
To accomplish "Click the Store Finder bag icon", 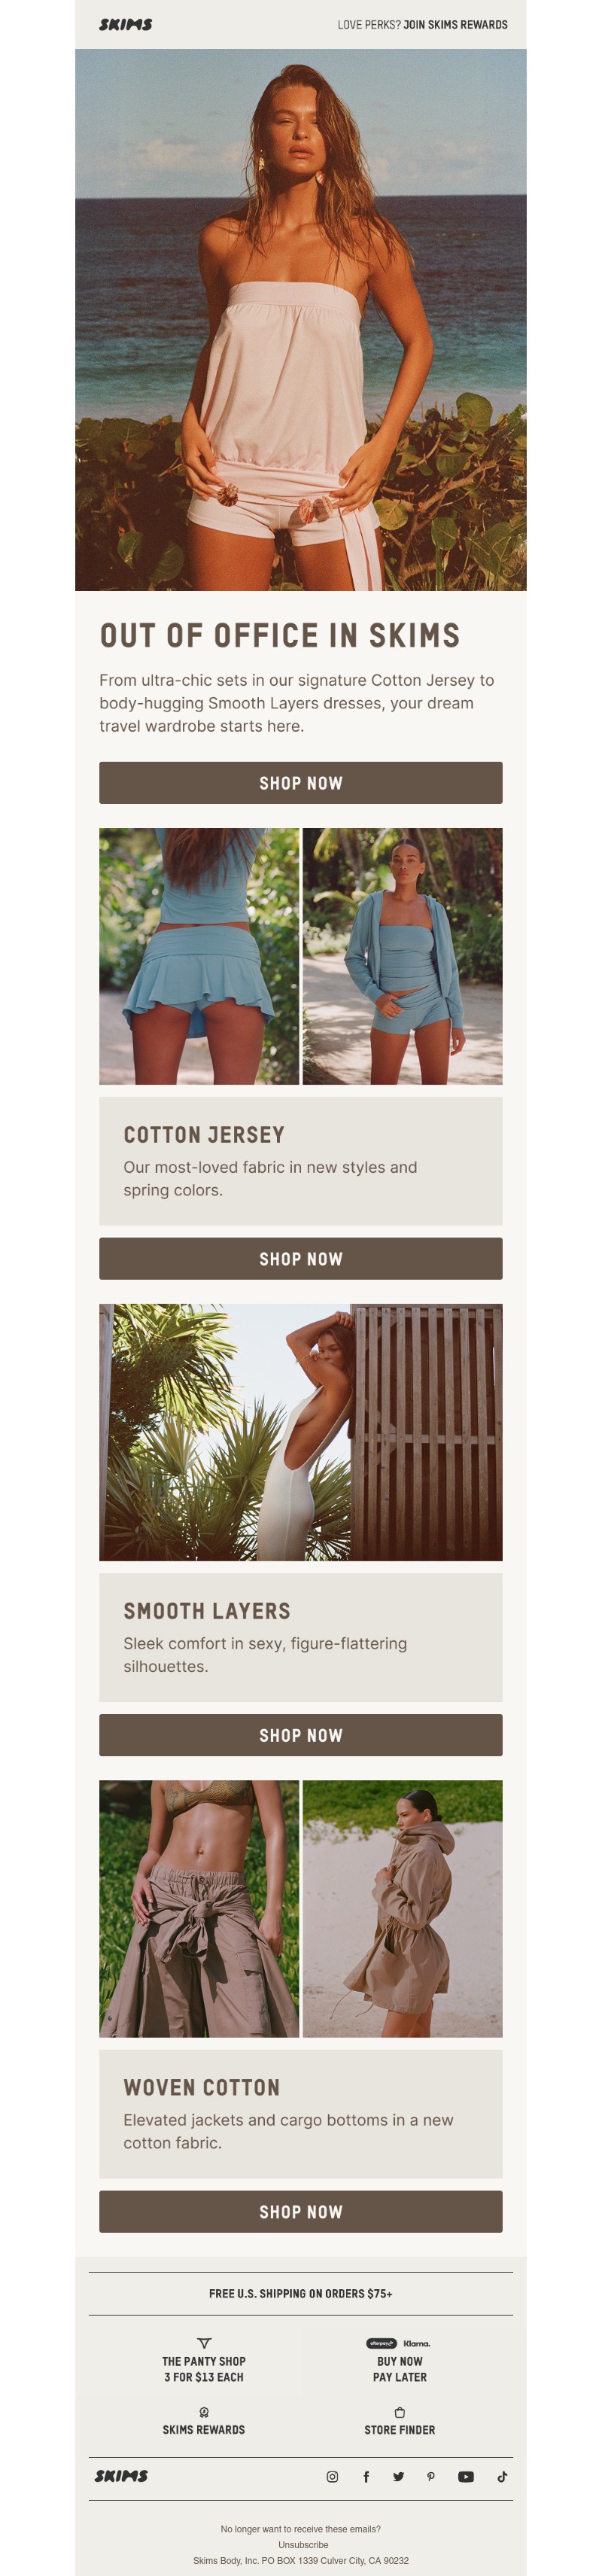I will (400, 2412).
